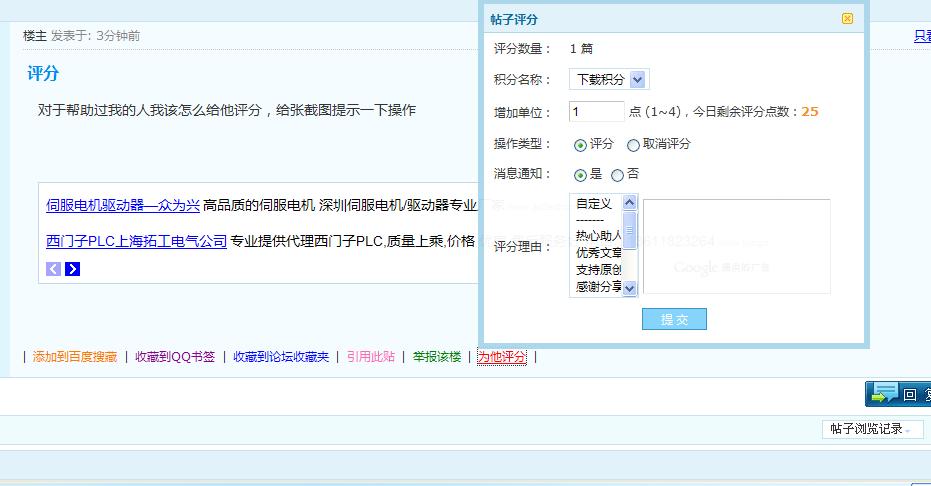Pick 热心助人 from reason list
Viewport: 931px width, 486px height.
(598, 236)
